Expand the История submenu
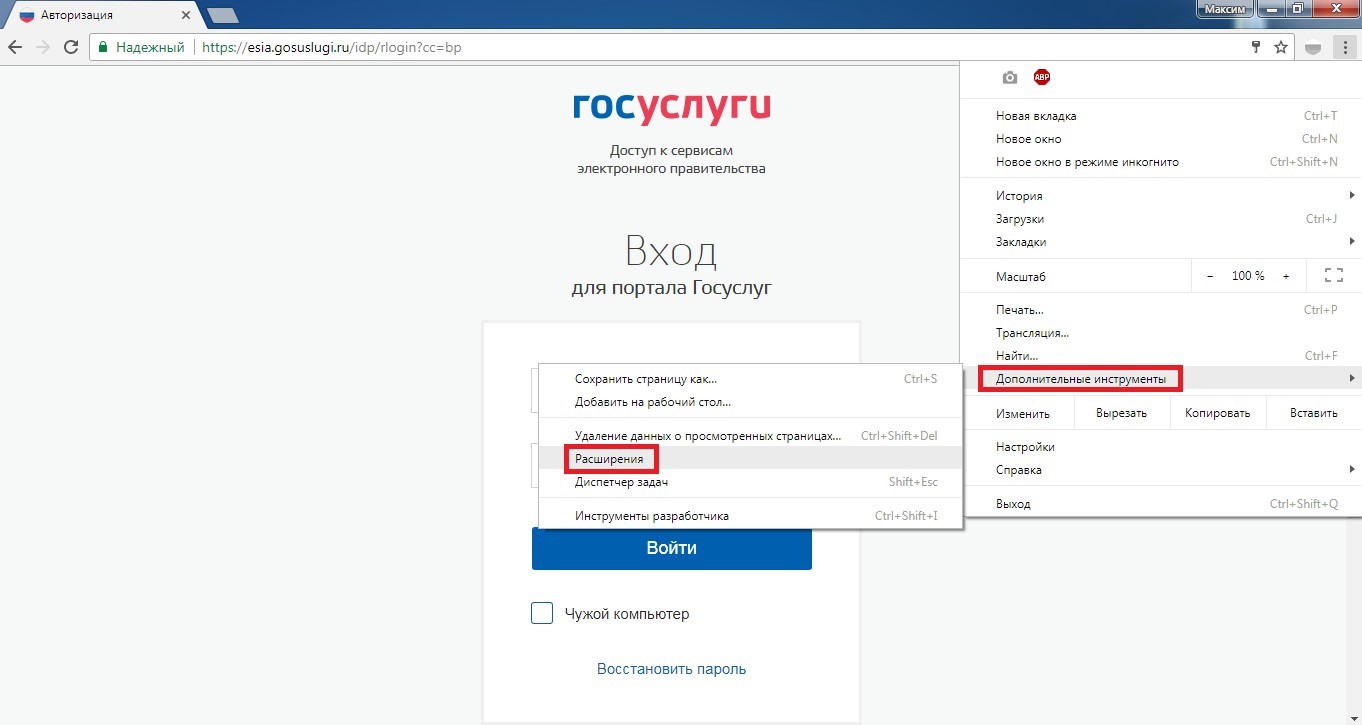The image size is (1362, 725). click(1160, 196)
